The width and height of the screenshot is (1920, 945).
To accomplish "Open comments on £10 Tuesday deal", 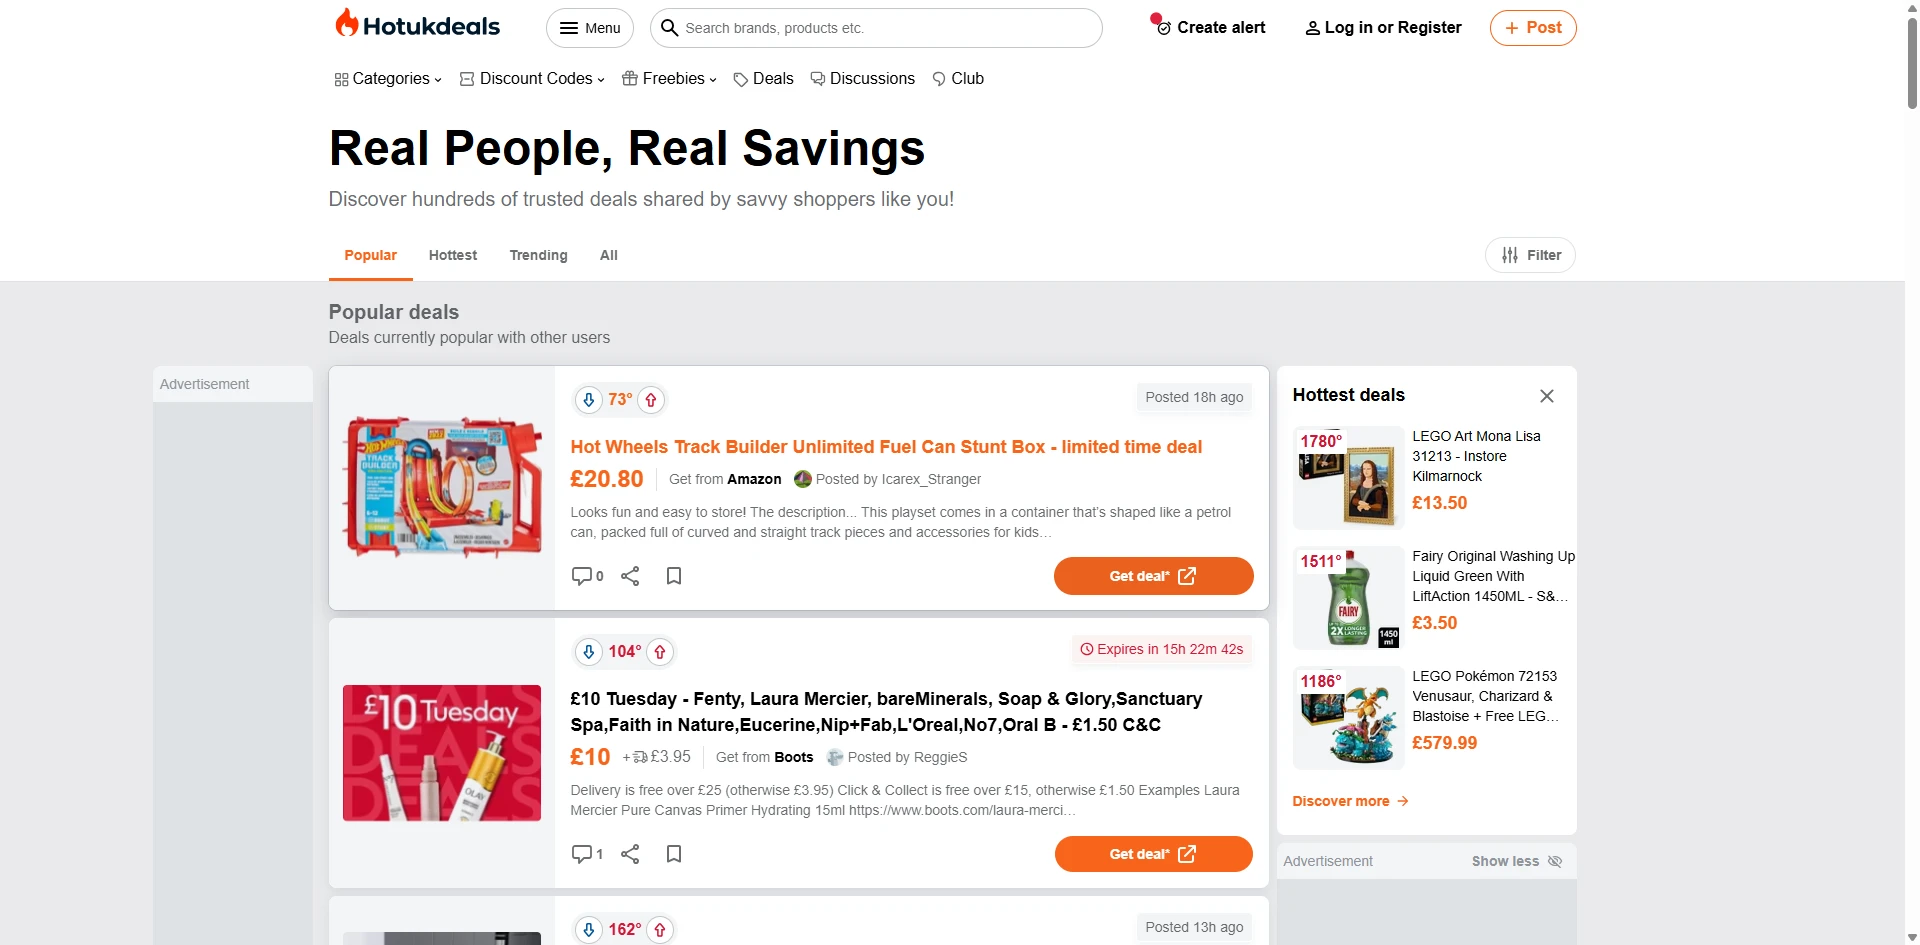I will click(587, 854).
